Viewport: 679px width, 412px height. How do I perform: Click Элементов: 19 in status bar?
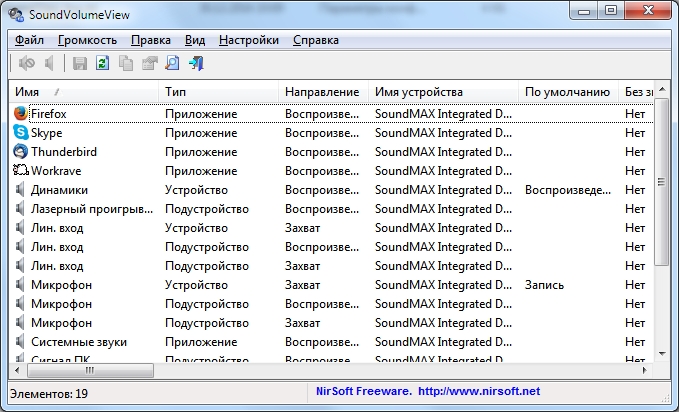coord(49,393)
